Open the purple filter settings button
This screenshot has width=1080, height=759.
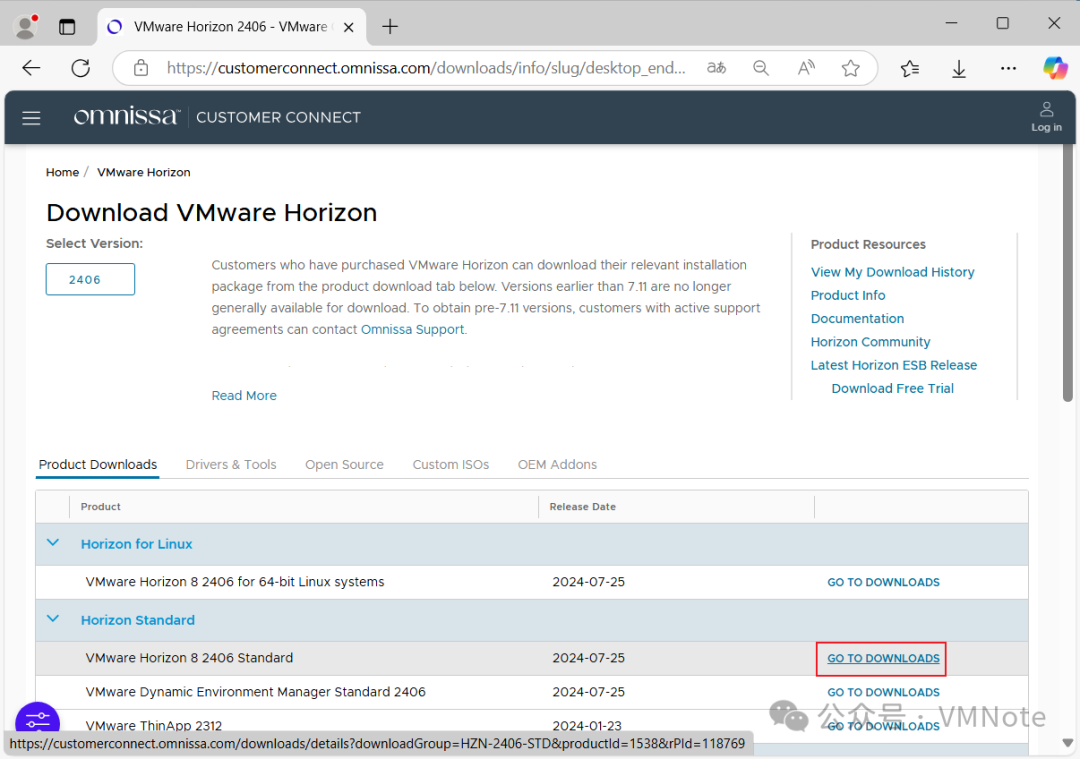[x=37, y=719]
